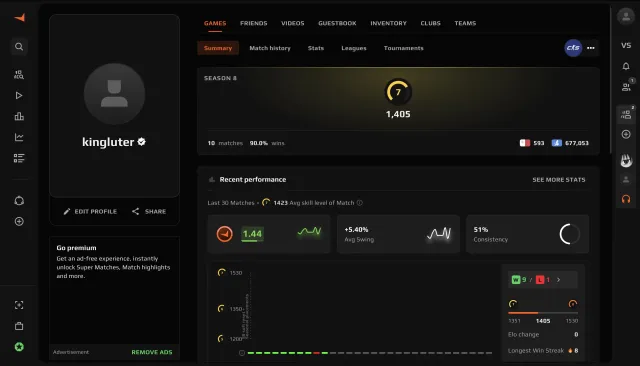Viewport: 640px width, 366px height.
Task: Switch to the GAMES tab
Action: pyautogui.click(x=215, y=23)
